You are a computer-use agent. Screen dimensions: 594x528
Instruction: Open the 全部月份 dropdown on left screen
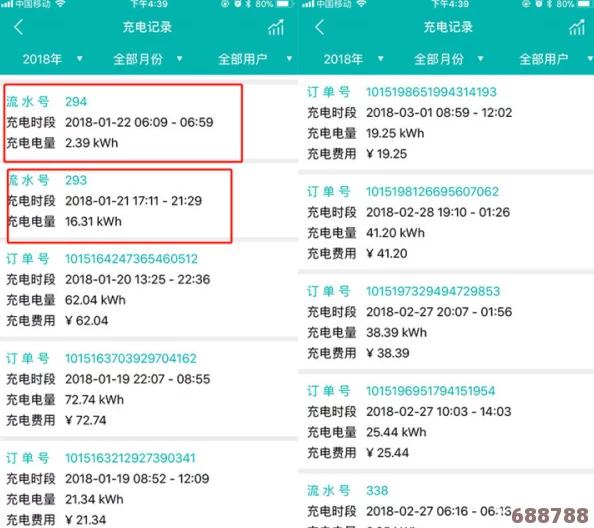pos(148,59)
